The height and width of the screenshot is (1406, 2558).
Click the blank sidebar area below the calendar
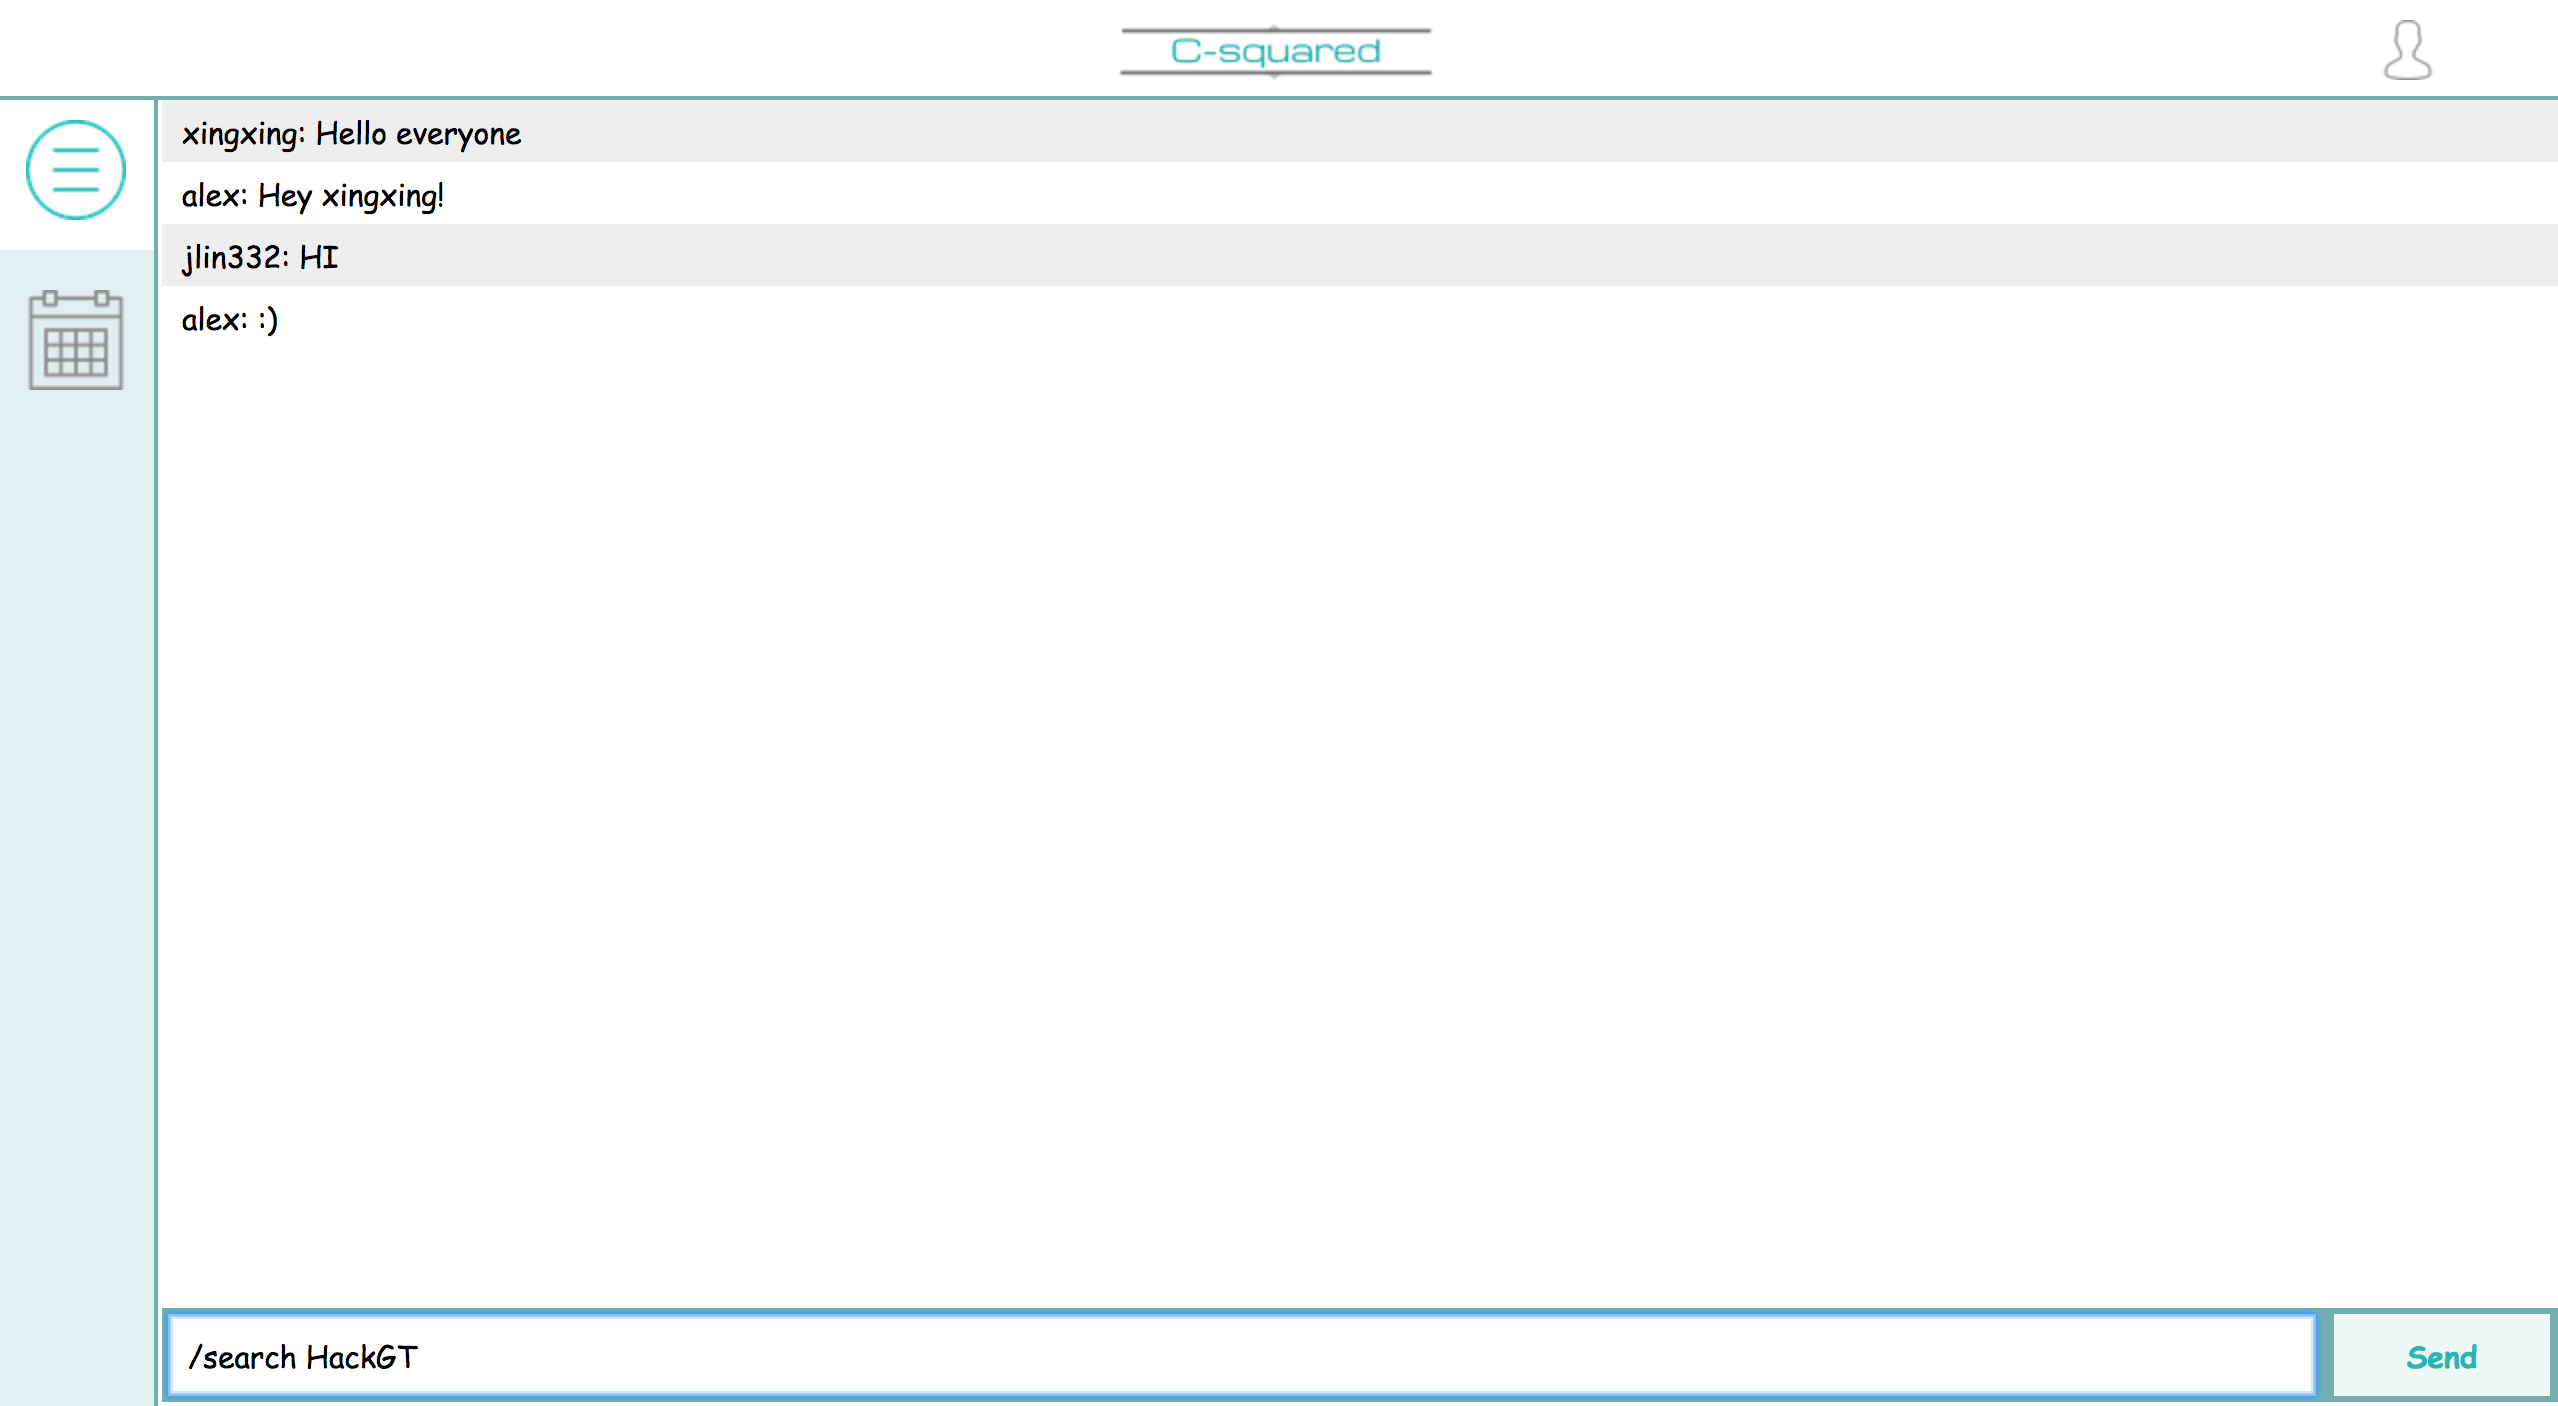coord(76,850)
